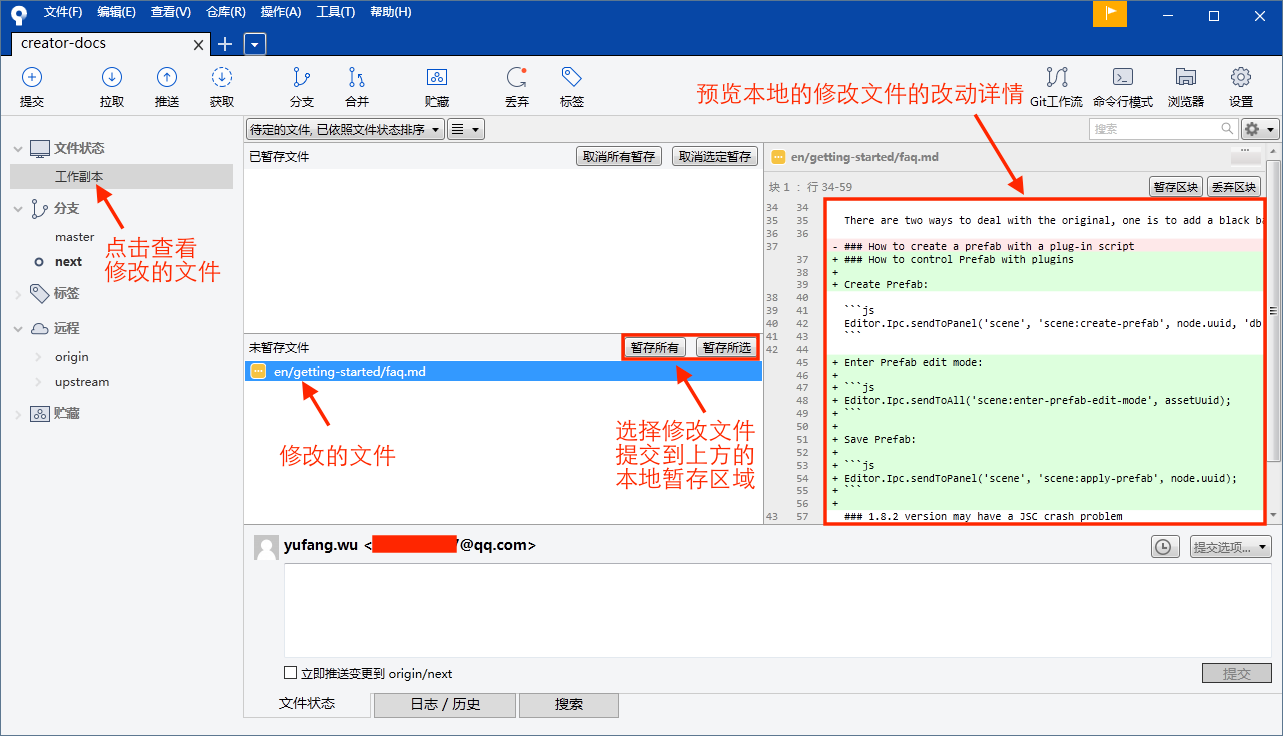This screenshot has height=736, width=1283.
Task: Expand the upstream remote
Action: (39, 382)
